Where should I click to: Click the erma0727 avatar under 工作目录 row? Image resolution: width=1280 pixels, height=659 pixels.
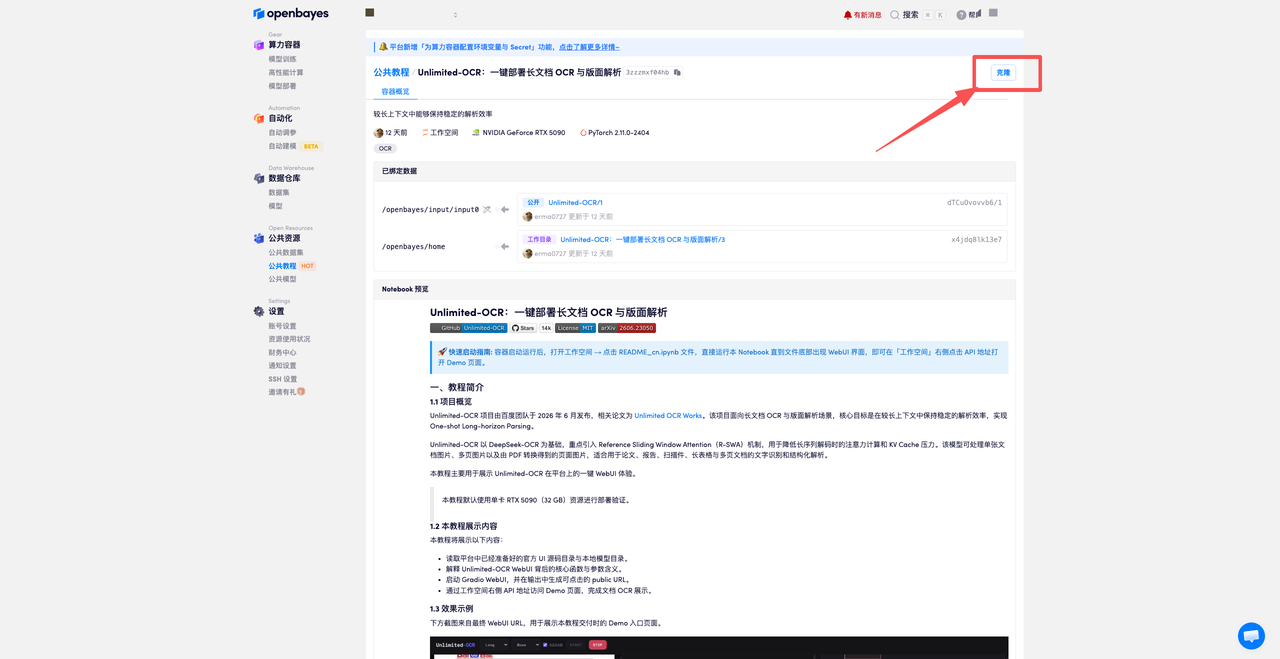click(x=527, y=254)
